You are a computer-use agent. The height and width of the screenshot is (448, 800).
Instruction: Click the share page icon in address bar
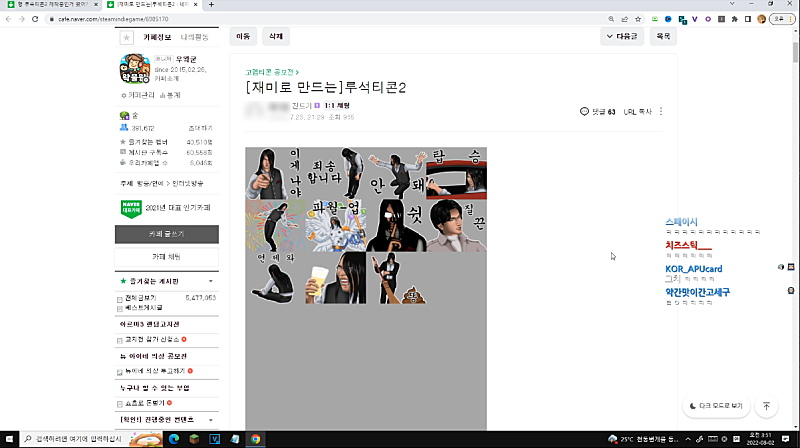pos(624,19)
